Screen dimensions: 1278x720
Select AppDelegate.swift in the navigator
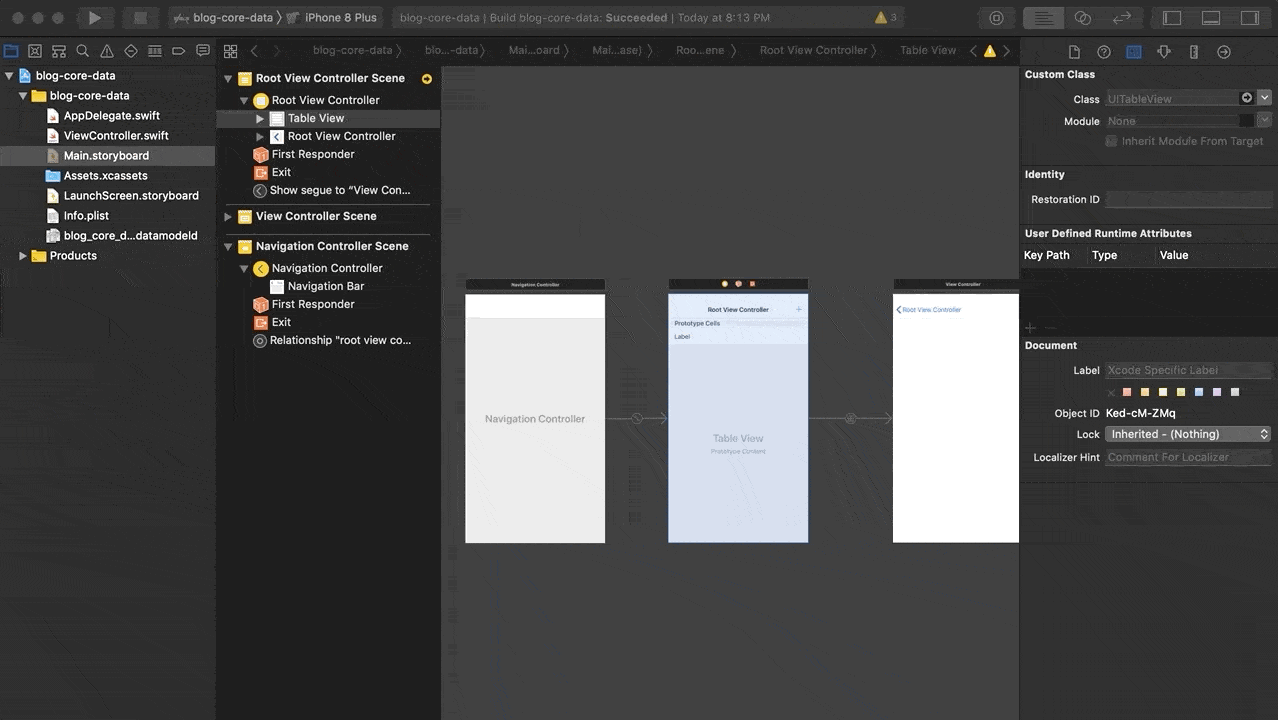tap(112, 116)
